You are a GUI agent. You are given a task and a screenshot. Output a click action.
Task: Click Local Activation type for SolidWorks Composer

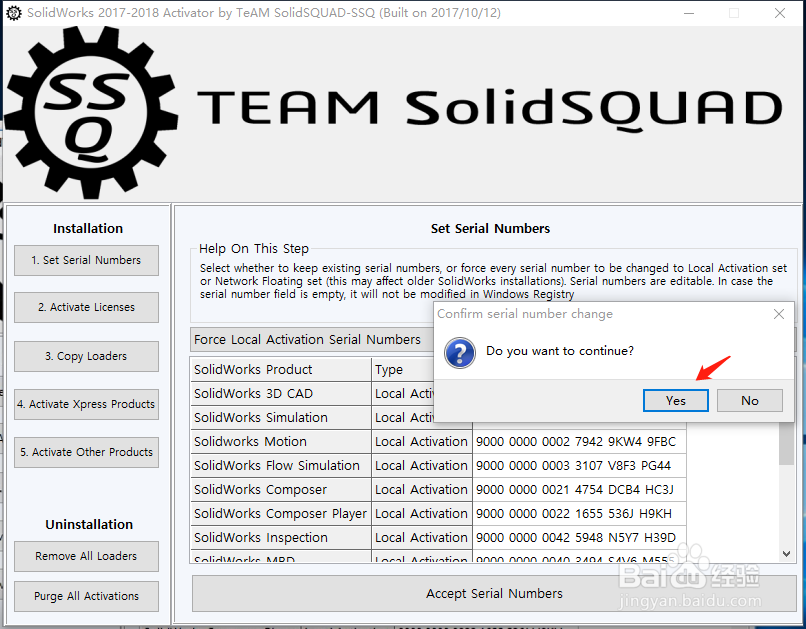point(422,490)
